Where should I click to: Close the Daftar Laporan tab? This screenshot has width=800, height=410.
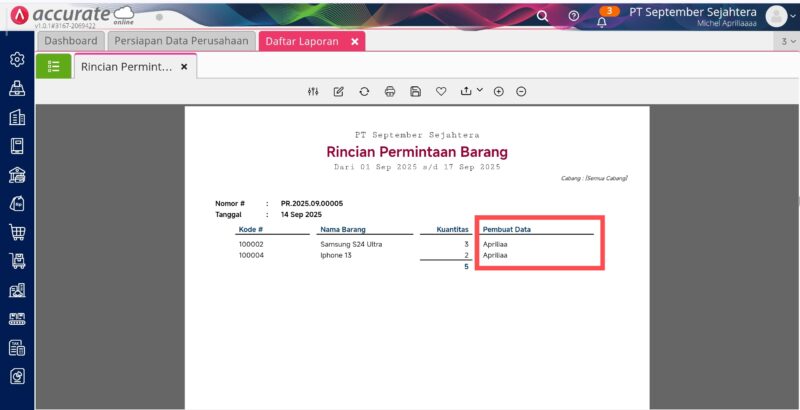pyautogui.click(x=355, y=41)
